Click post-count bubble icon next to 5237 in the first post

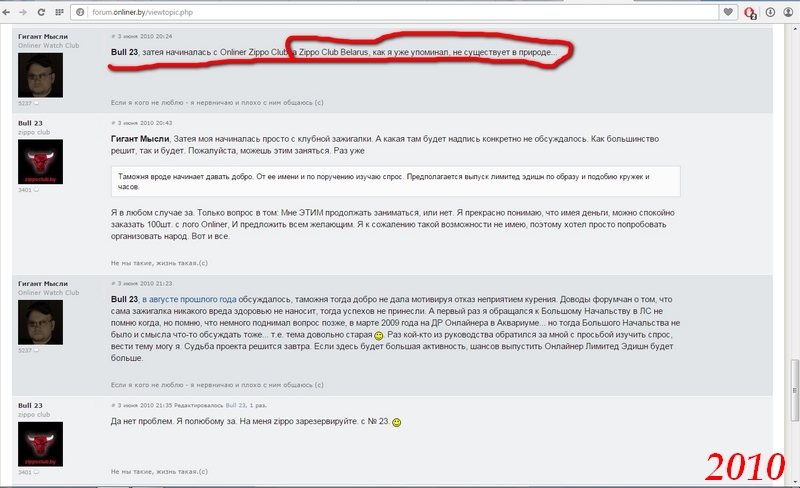coord(36,103)
